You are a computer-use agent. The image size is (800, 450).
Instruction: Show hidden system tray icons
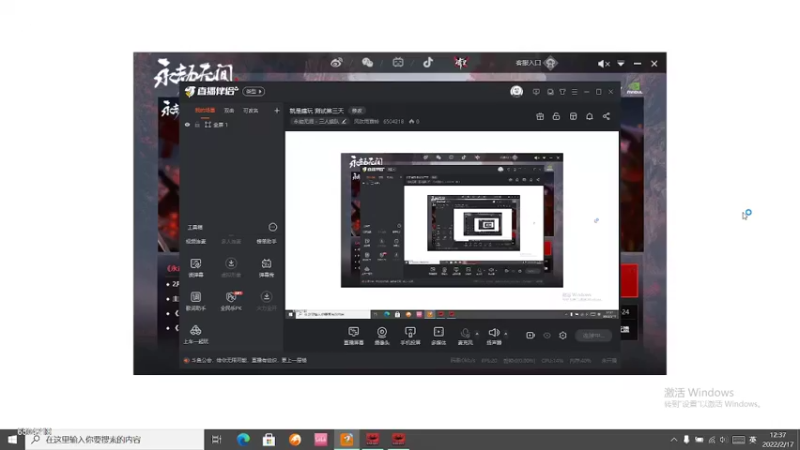(x=673, y=439)
